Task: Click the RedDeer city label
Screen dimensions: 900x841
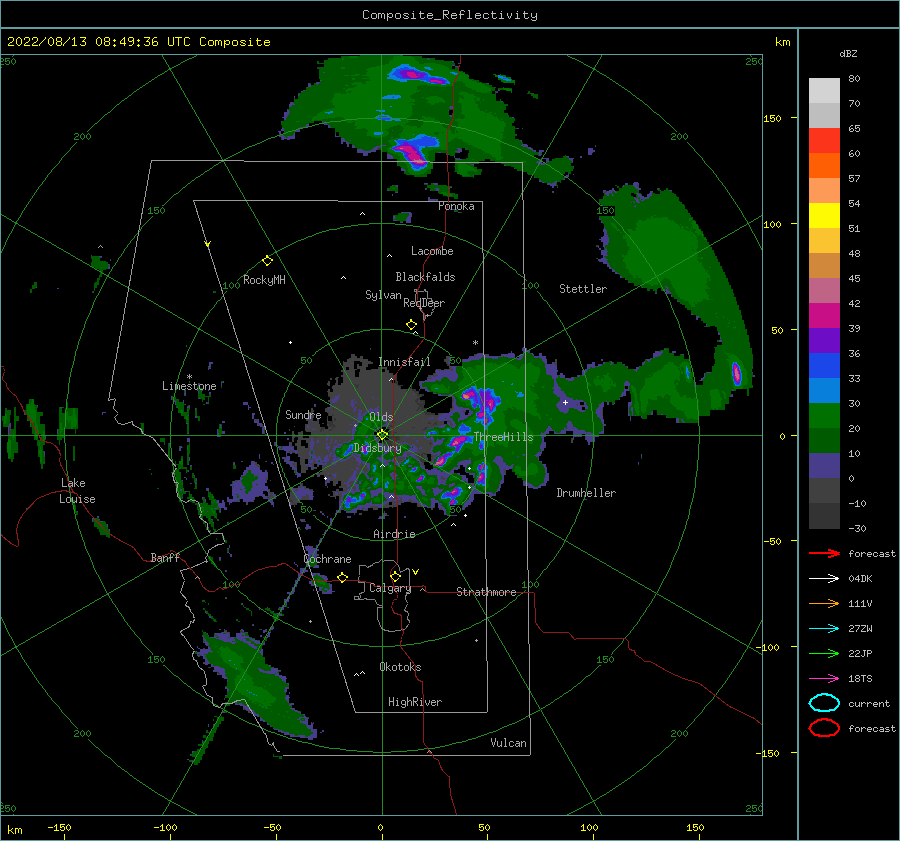Action: [424, 303]
